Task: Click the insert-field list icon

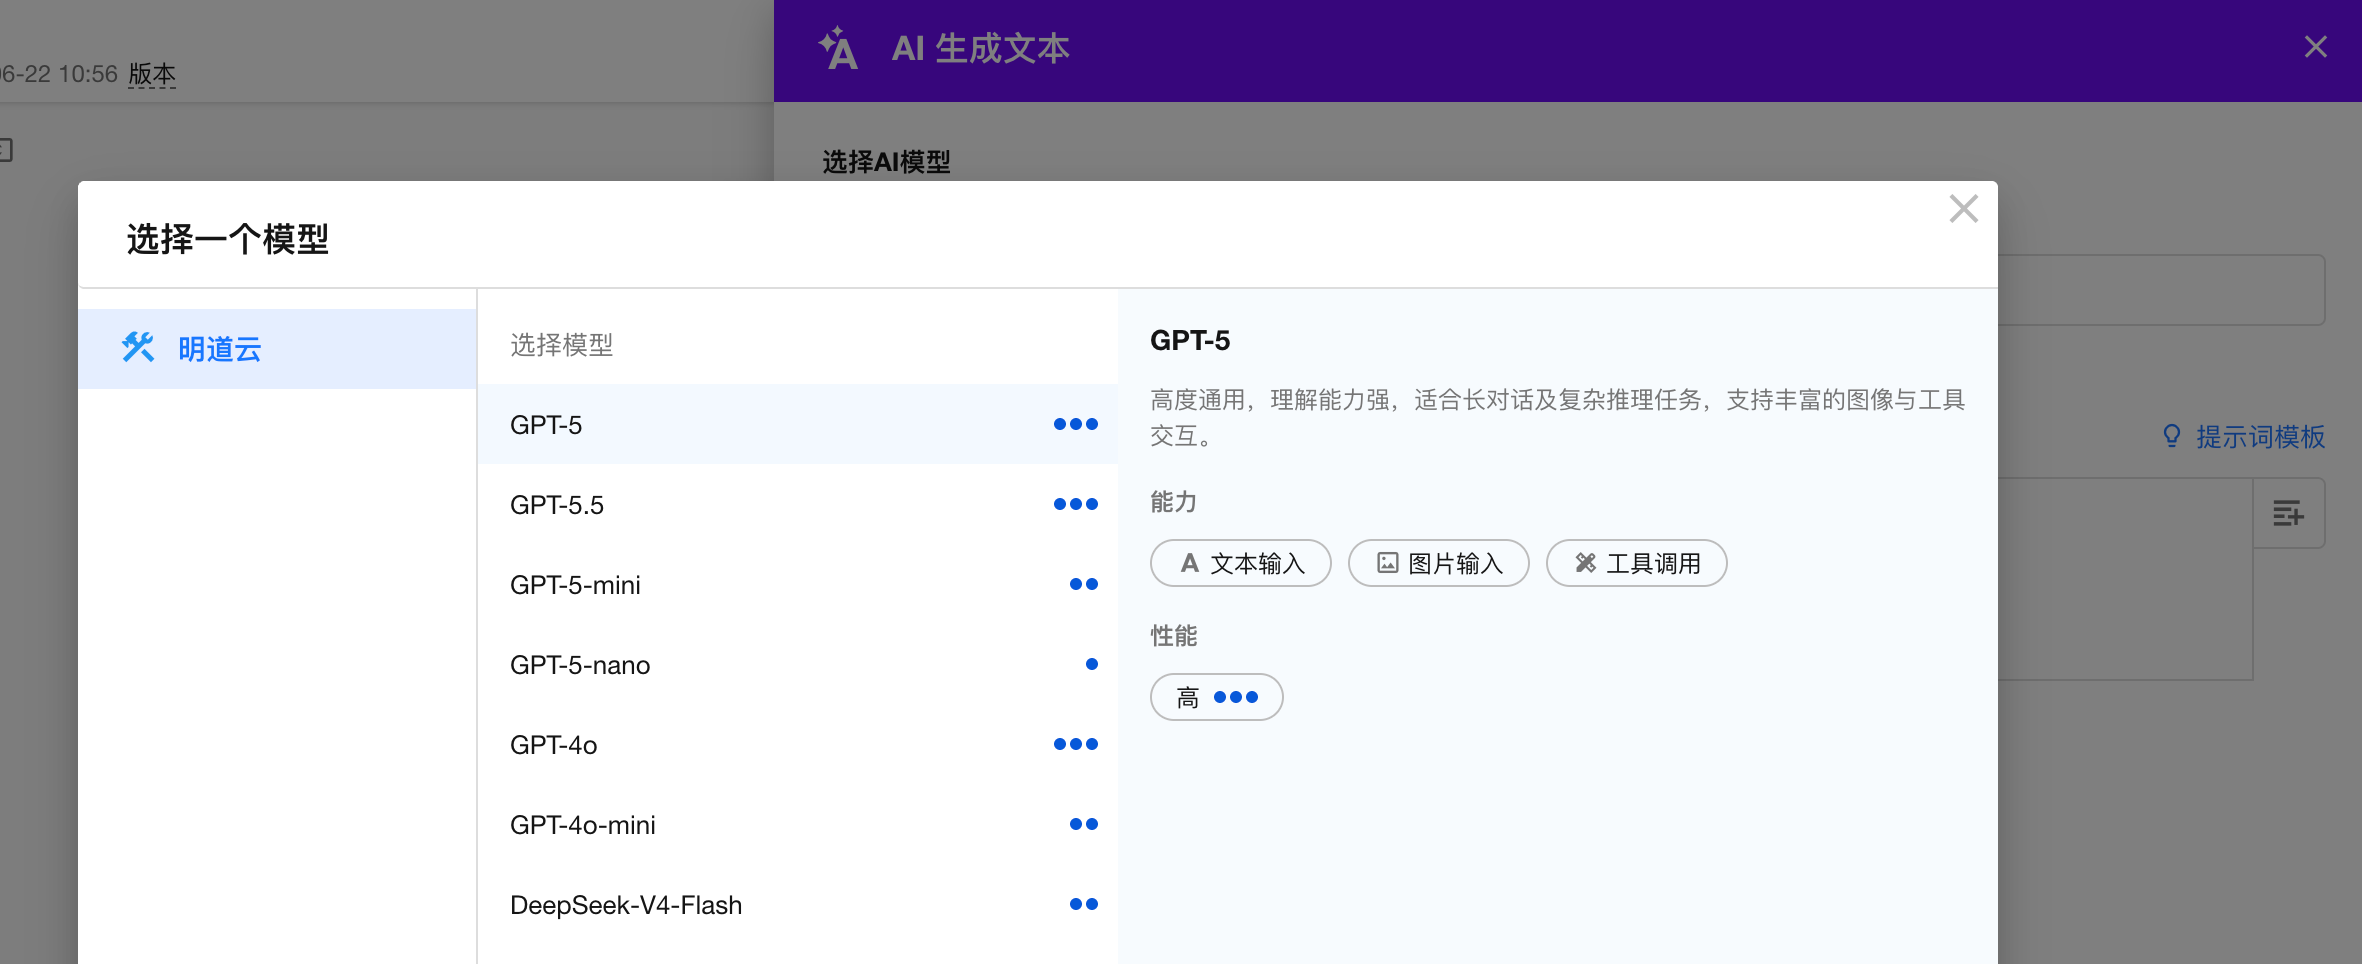Action: 2288,513
